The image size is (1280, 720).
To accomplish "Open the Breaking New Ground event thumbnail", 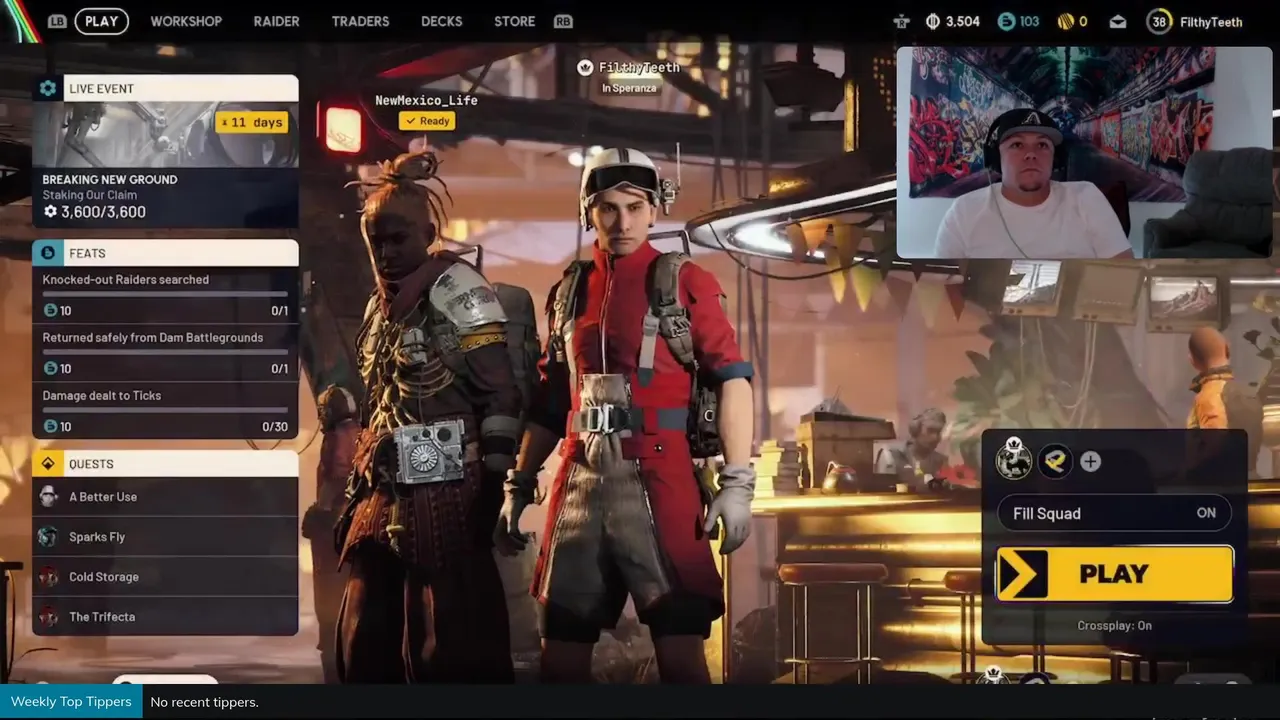I will click(x=165, y=134).
